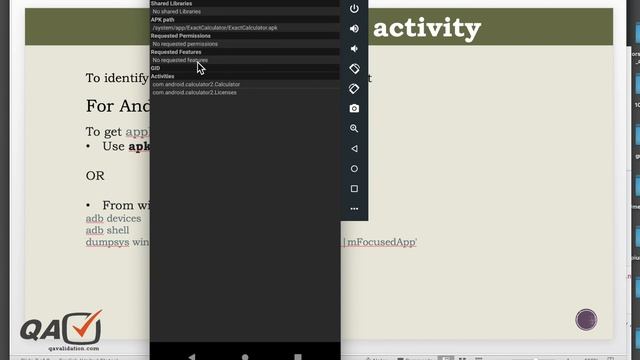This screenshot has height=360, width=640.
Task: Click the emulator volume down icon
Action: (x=354, y=49)
